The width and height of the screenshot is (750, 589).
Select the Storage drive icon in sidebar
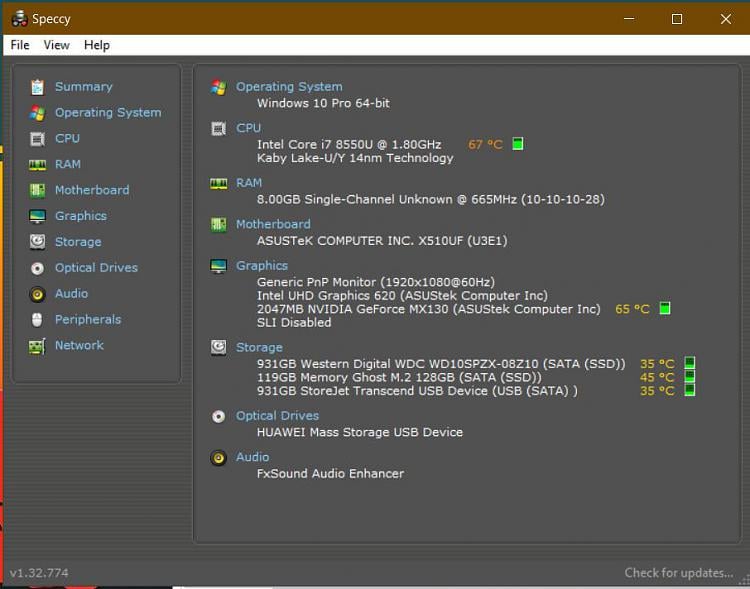[x=37, y=242]
